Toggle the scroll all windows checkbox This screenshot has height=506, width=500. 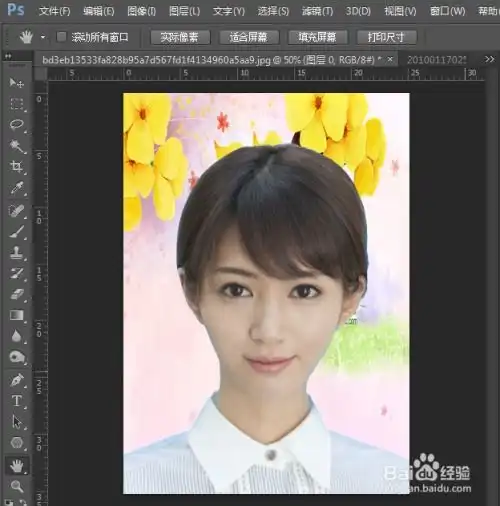pyautogui.click(x=61, y=37)
